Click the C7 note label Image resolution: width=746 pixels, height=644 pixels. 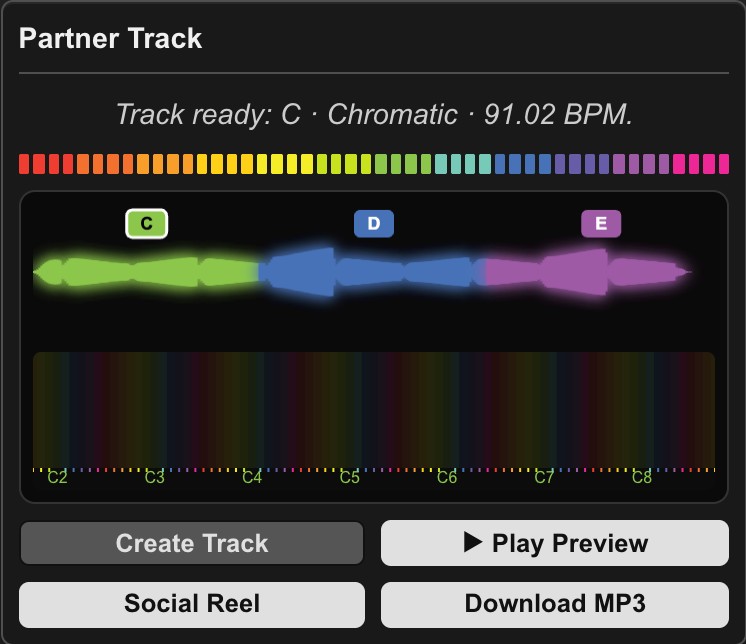544,477
